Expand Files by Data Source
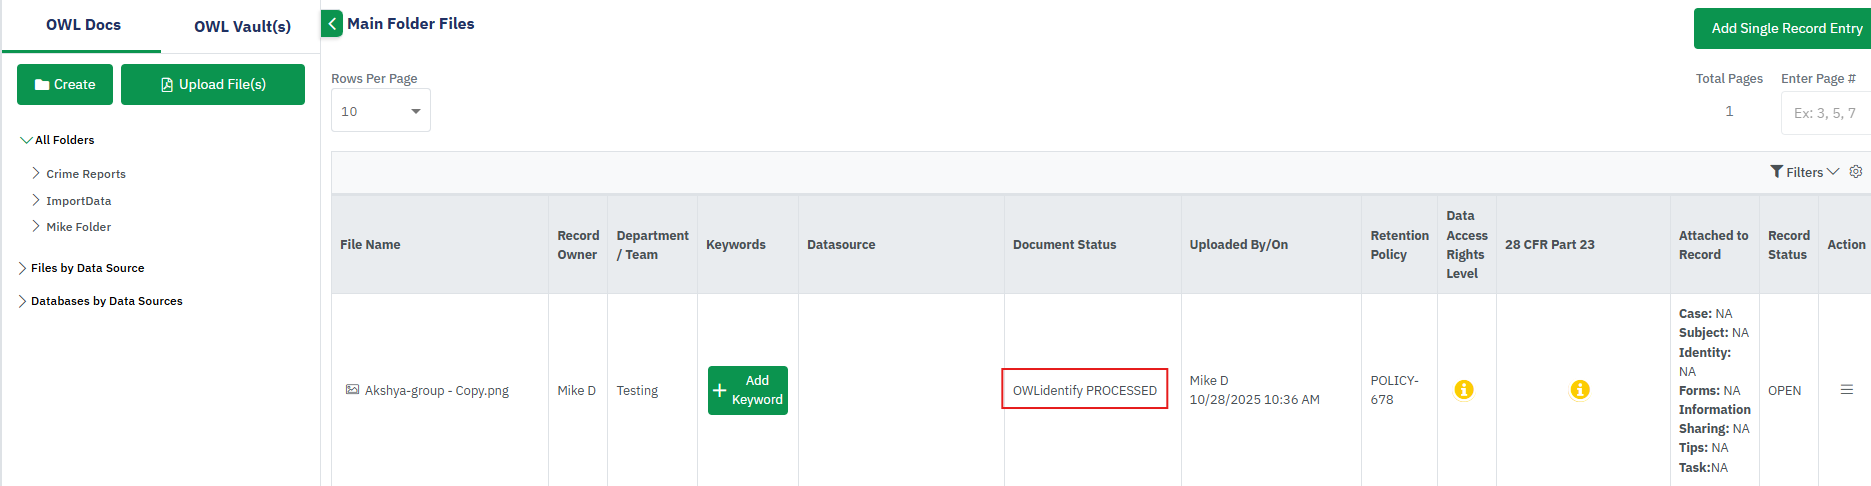Image resolution: width=1871 pixels, height=486 pixels. (x=22, y=268)
